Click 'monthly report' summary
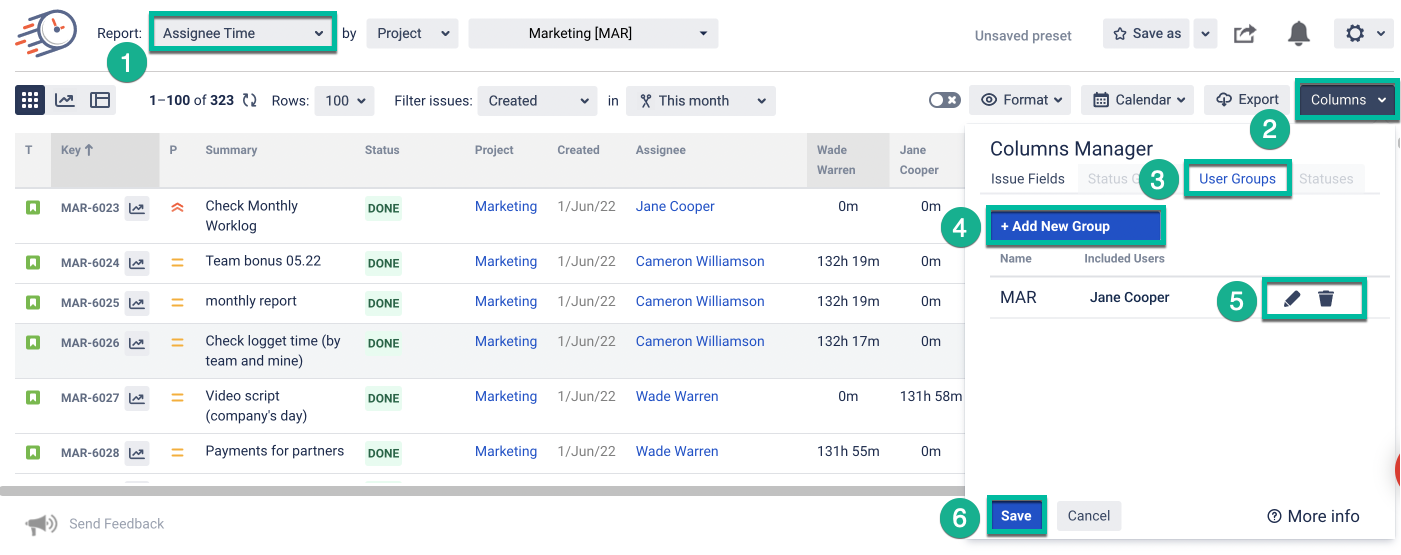The height and width of the screenshot is (555, 1401). 251,301
